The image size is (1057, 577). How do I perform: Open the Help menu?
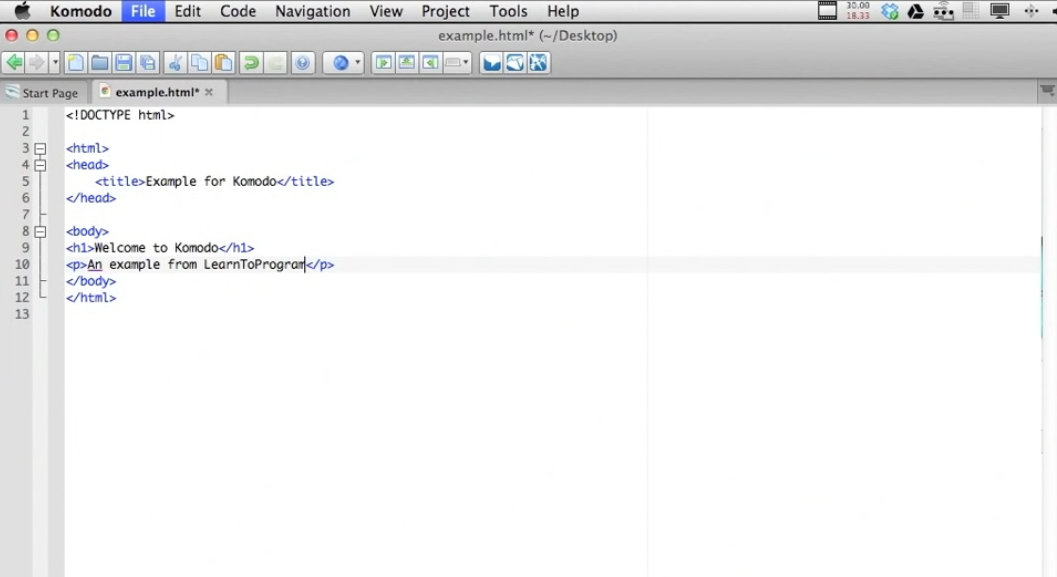click(x=563, y=11)
